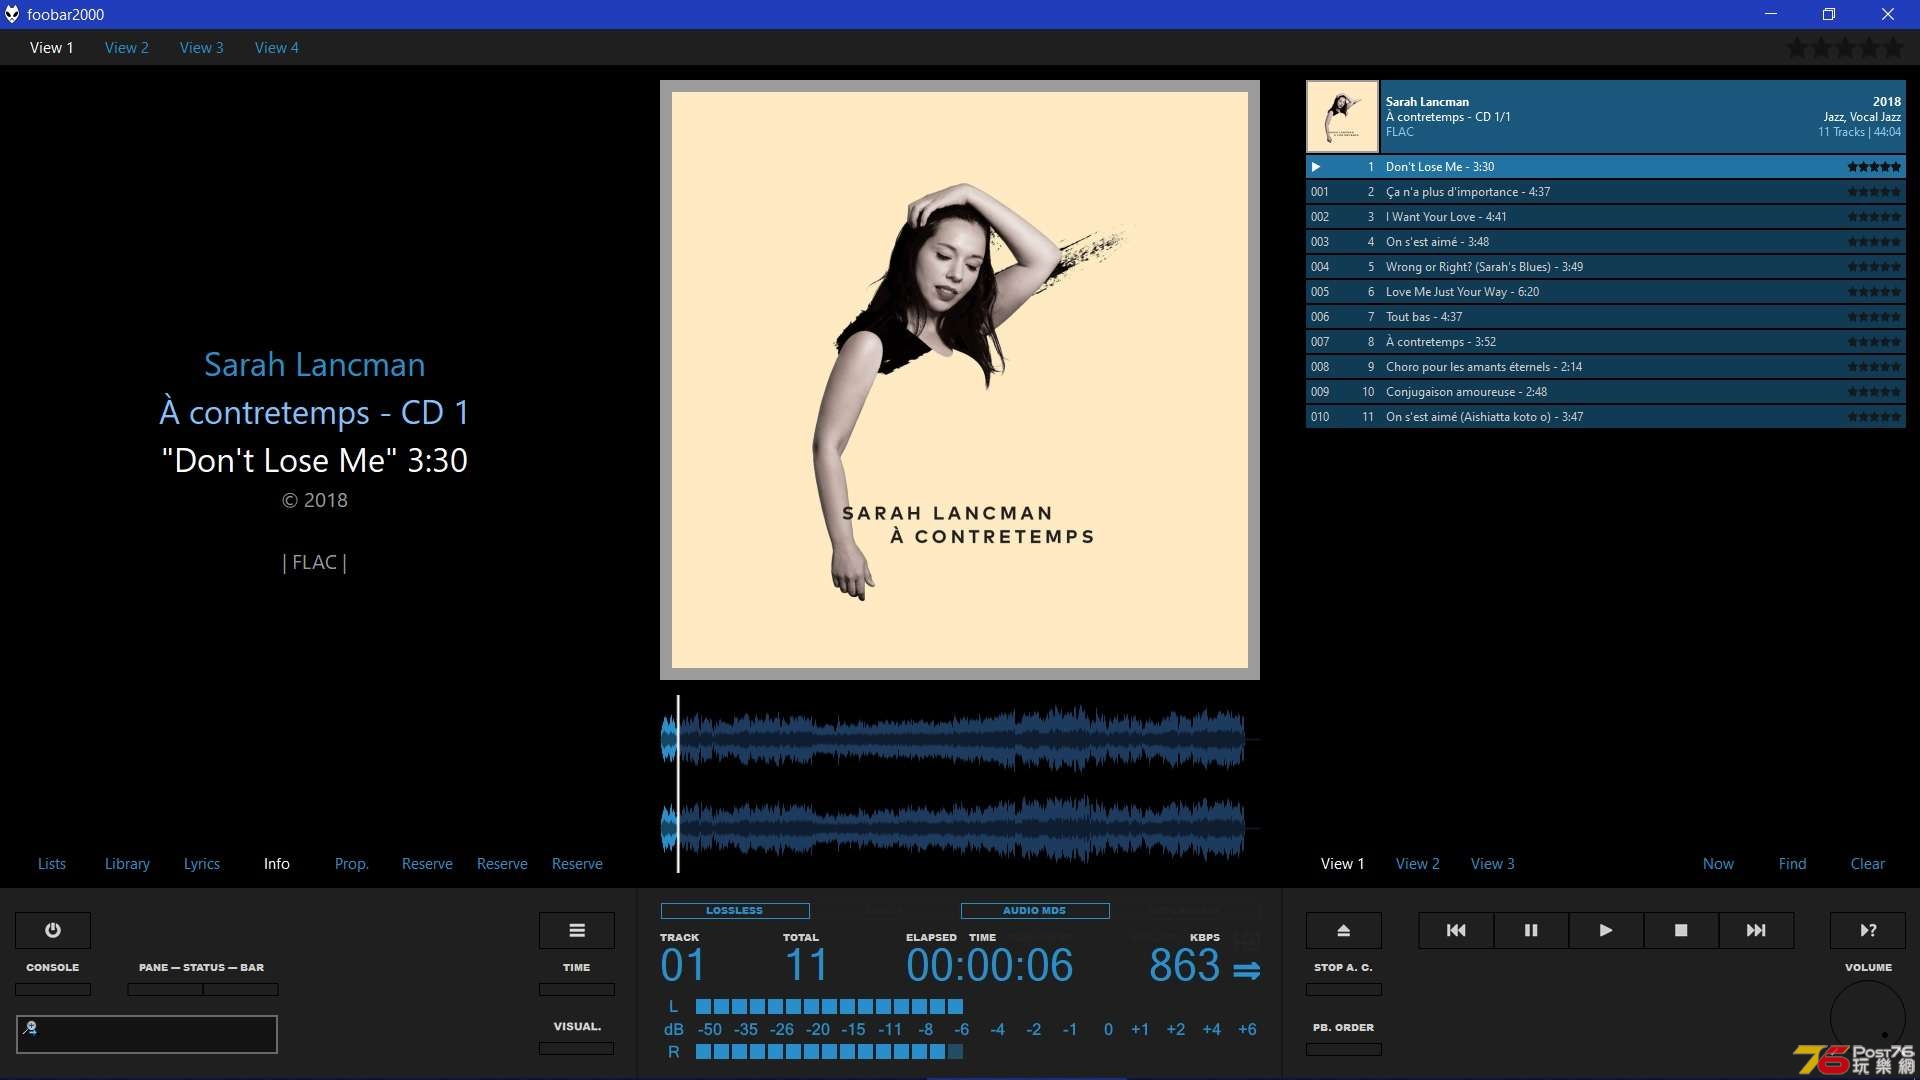Click the eject button above Stop A. C.
Screen dimensions: 1920x1080
pyautogui.click(x=1344, y=930)
